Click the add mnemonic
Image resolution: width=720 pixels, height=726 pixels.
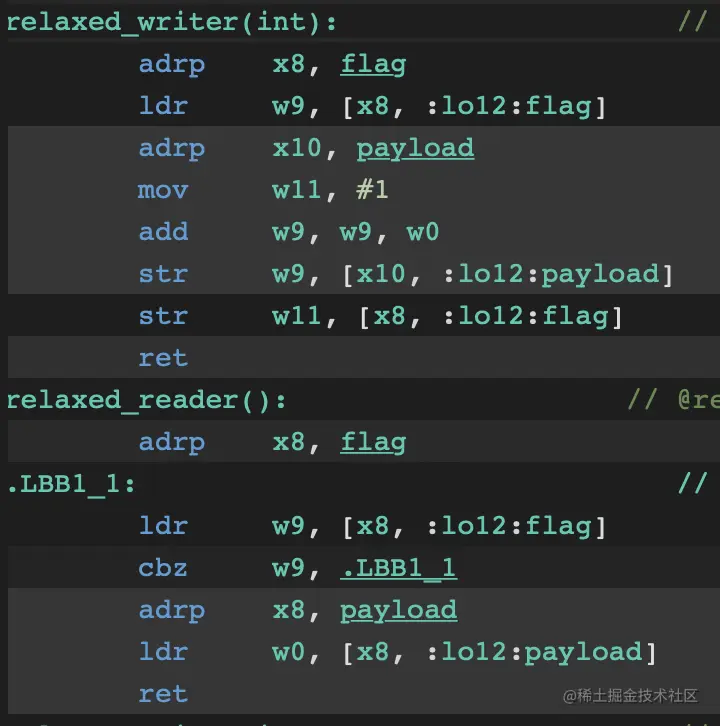tap(163, 232)
